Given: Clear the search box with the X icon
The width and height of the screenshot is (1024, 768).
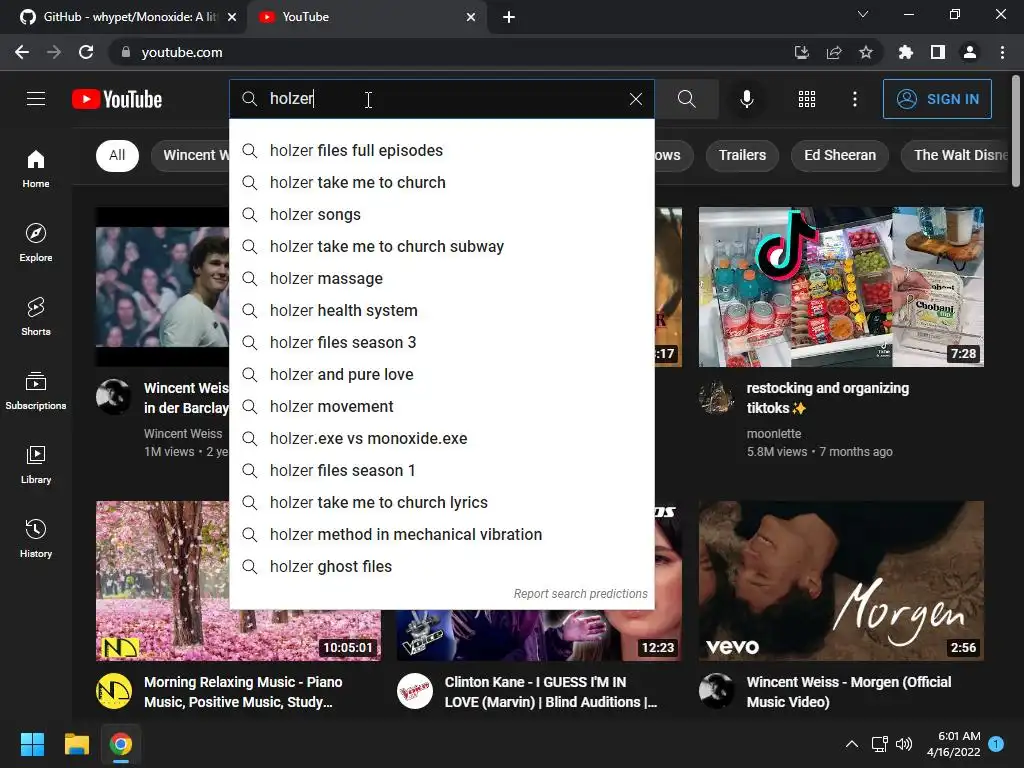Looking at the screenshot, I should 635,99.
